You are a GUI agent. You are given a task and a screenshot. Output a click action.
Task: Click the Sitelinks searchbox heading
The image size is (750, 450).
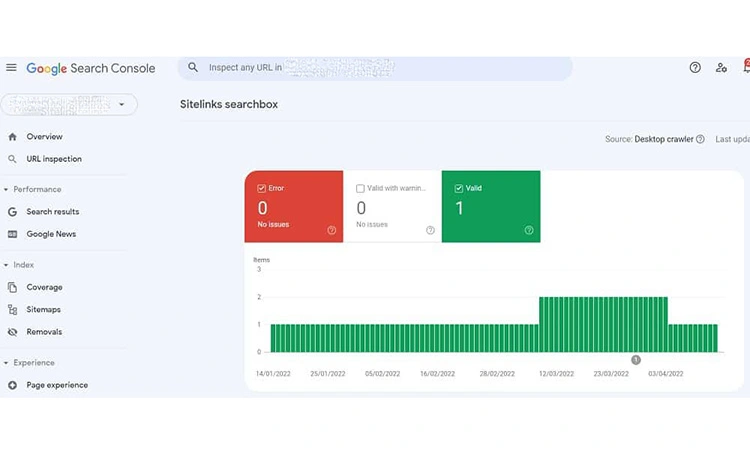point(229,104)
